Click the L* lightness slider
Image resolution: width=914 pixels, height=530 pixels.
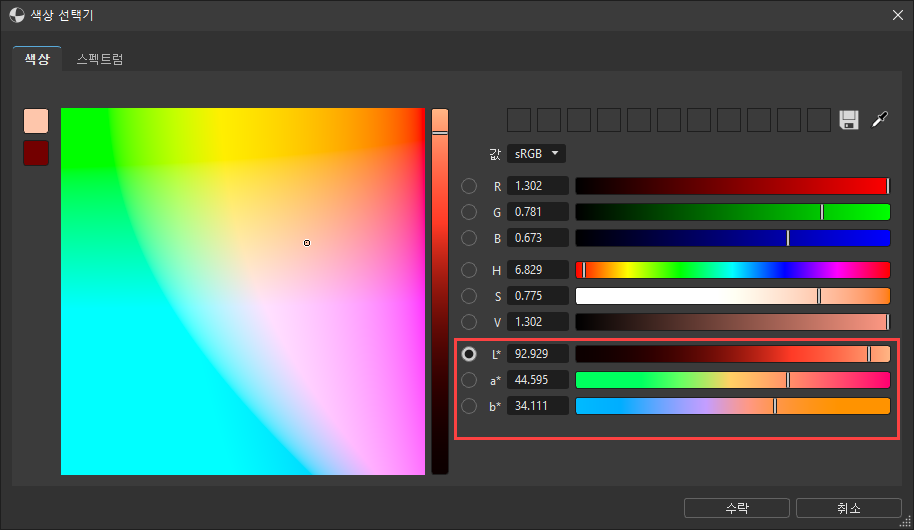click(x=733, y=354)
